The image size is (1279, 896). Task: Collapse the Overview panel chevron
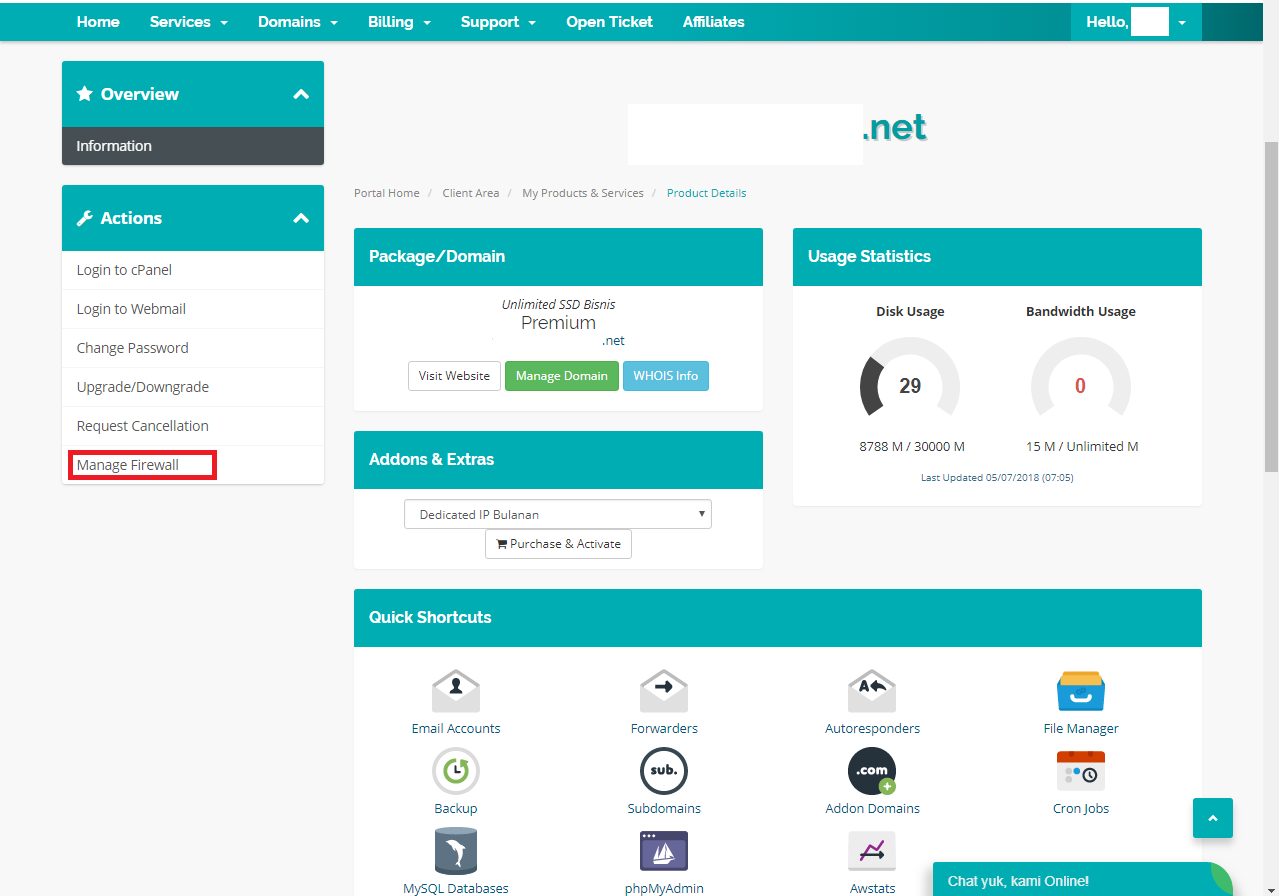pos(300,94)
